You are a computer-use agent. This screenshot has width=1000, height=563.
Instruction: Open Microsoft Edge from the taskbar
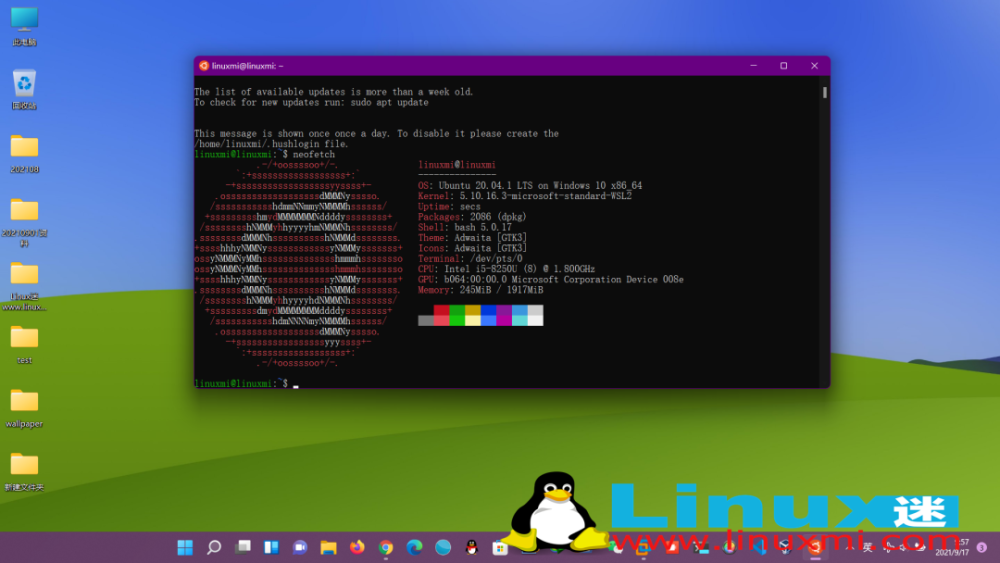(414, 547)
